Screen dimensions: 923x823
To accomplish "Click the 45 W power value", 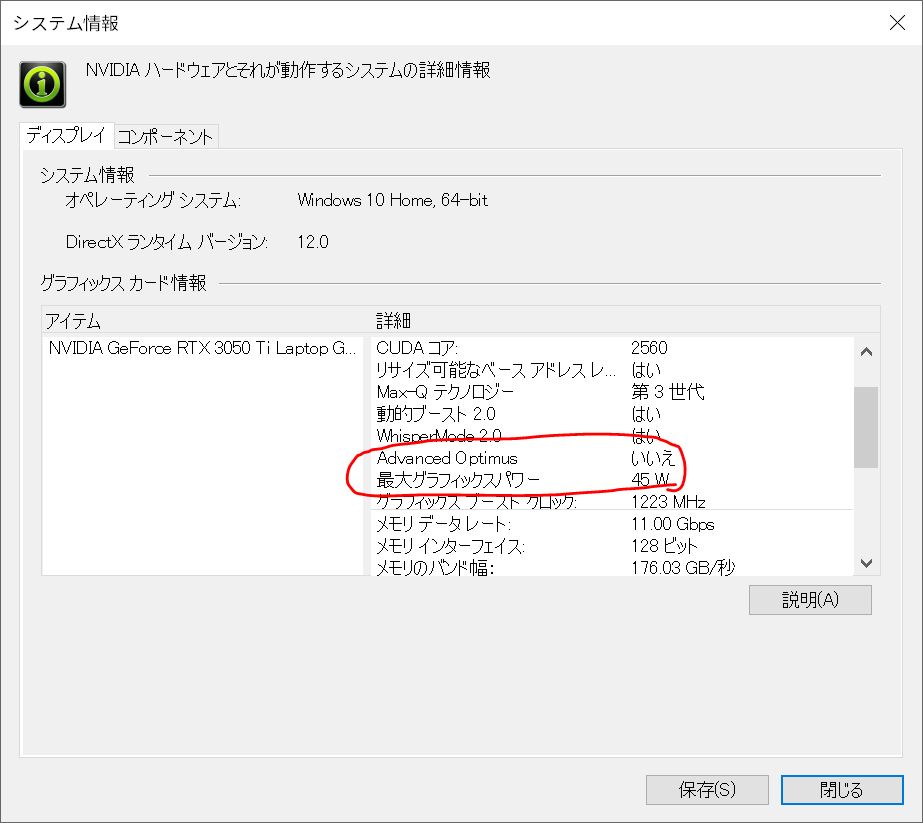I will coord(650,480).
